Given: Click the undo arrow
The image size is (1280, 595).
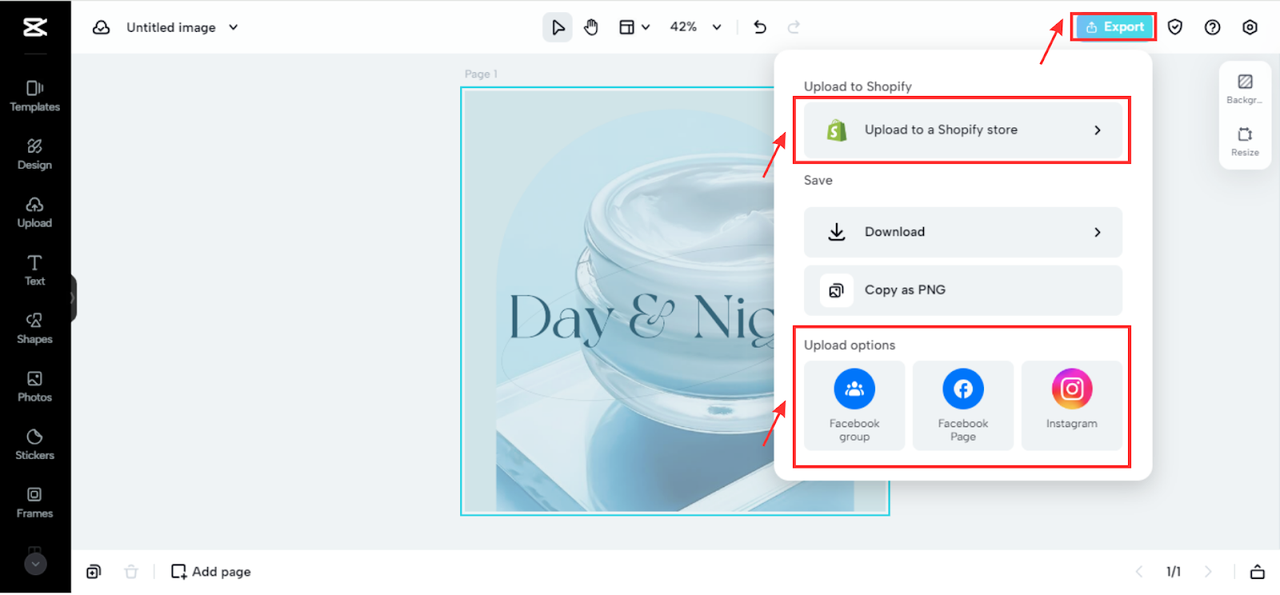Looking at the screenshot, I should 760,27.
